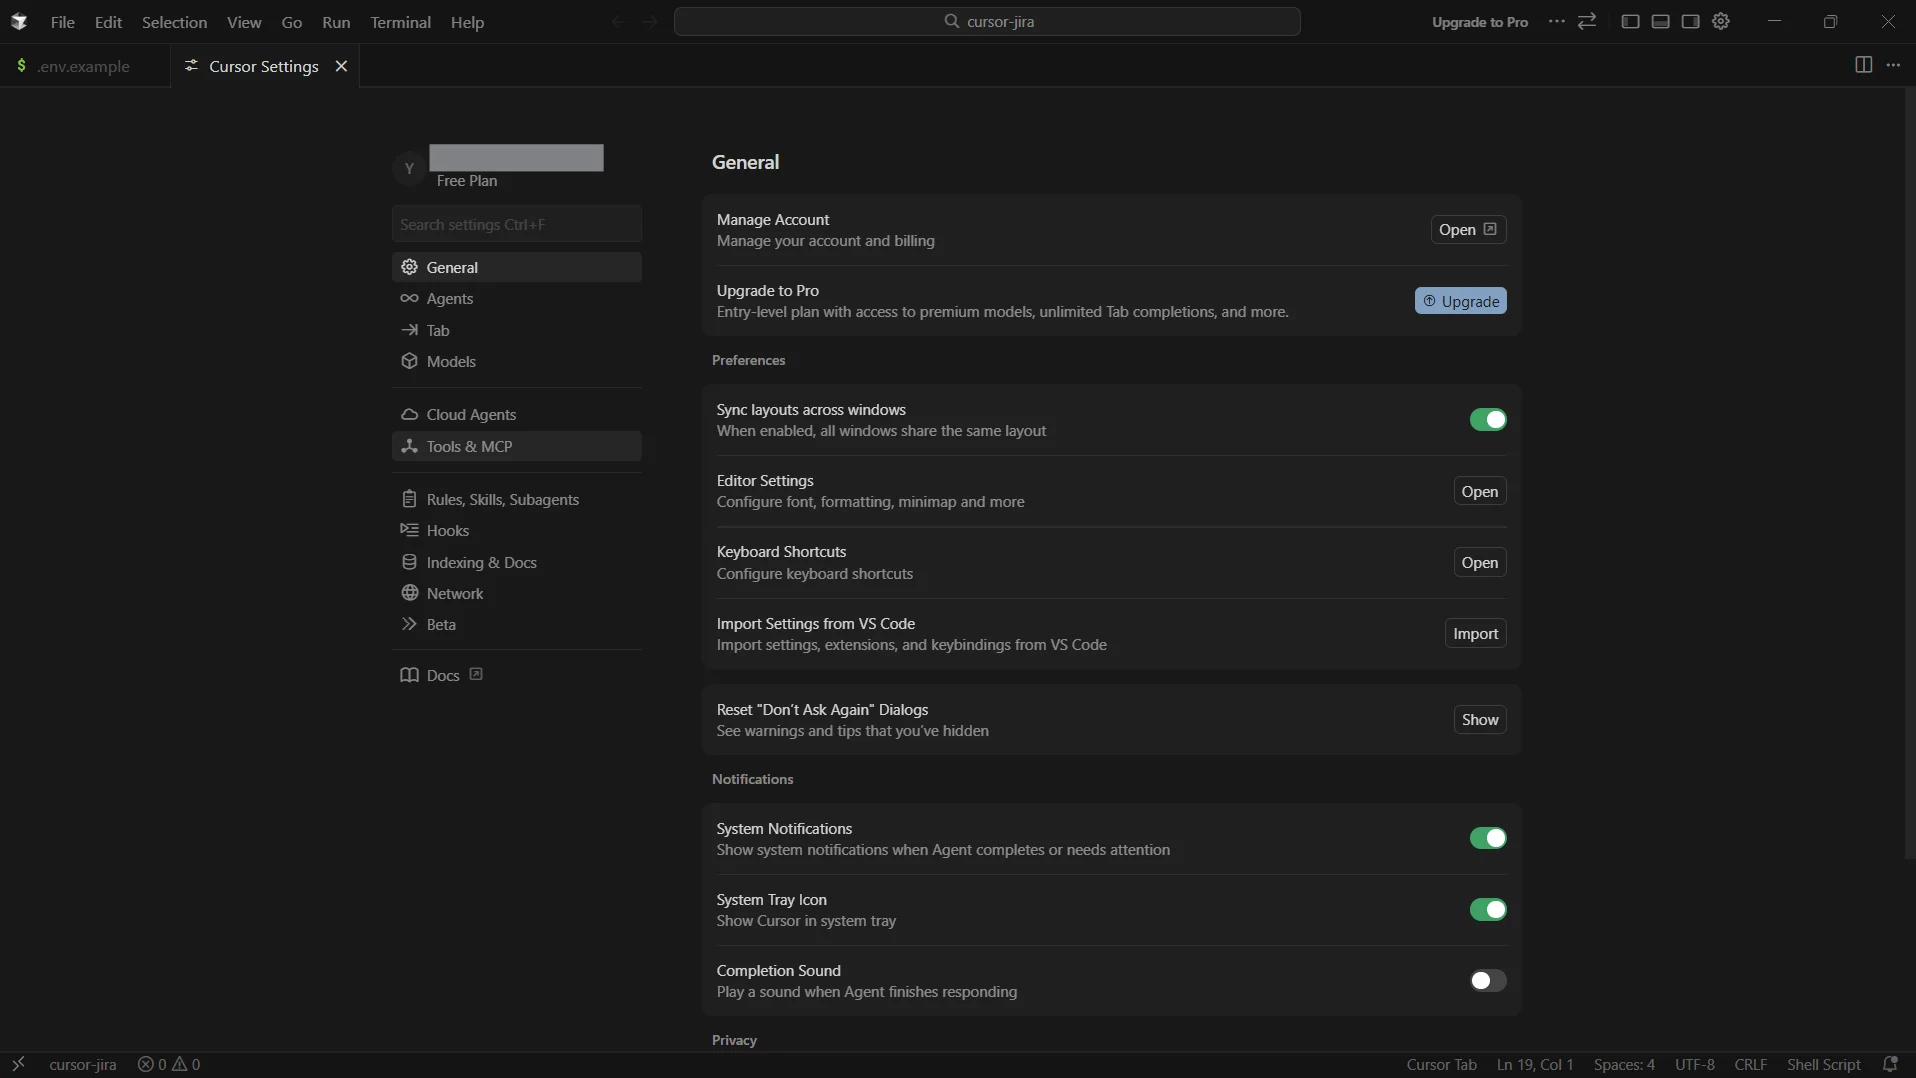Click the Search settings input field
The width and height of the screenshot is (1916, 1078).
516,224
